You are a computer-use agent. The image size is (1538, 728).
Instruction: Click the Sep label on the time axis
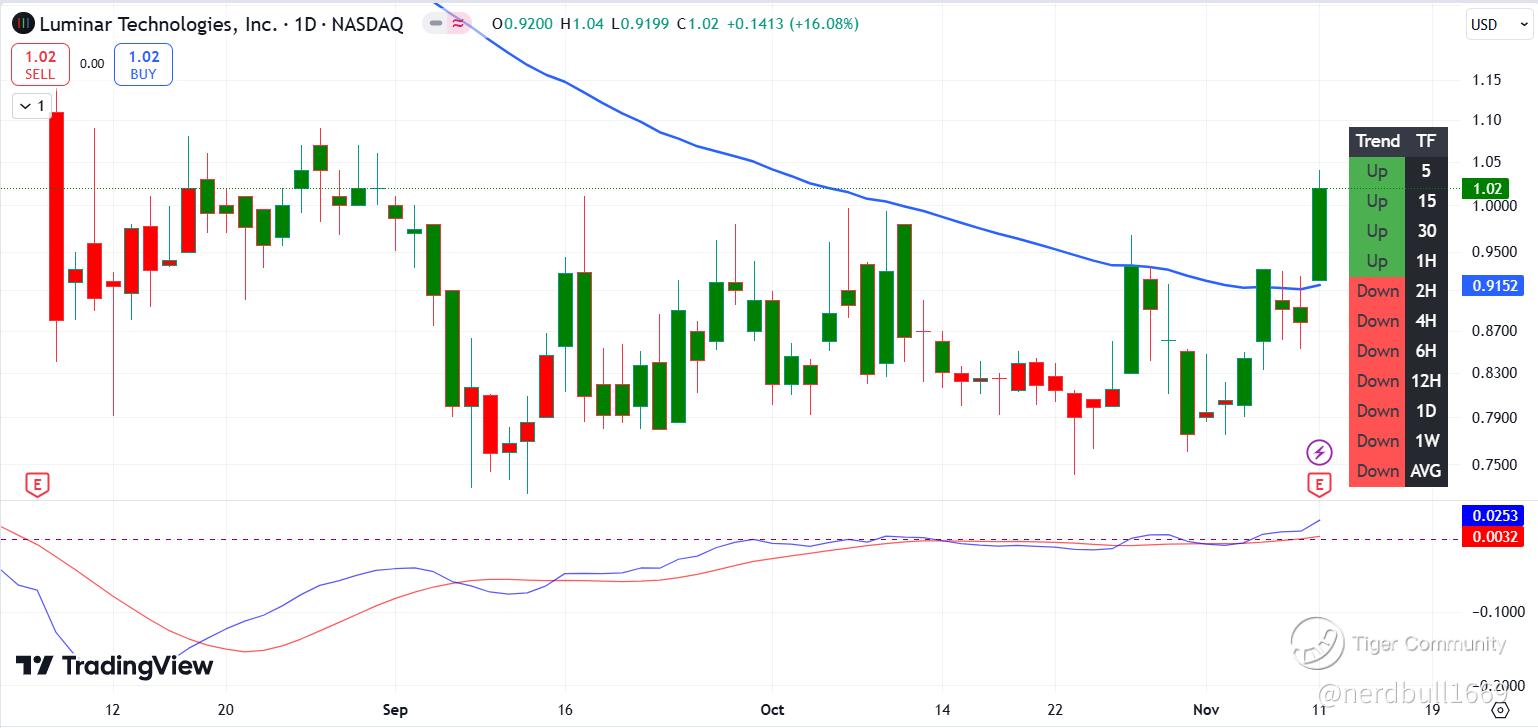[396, 710]
